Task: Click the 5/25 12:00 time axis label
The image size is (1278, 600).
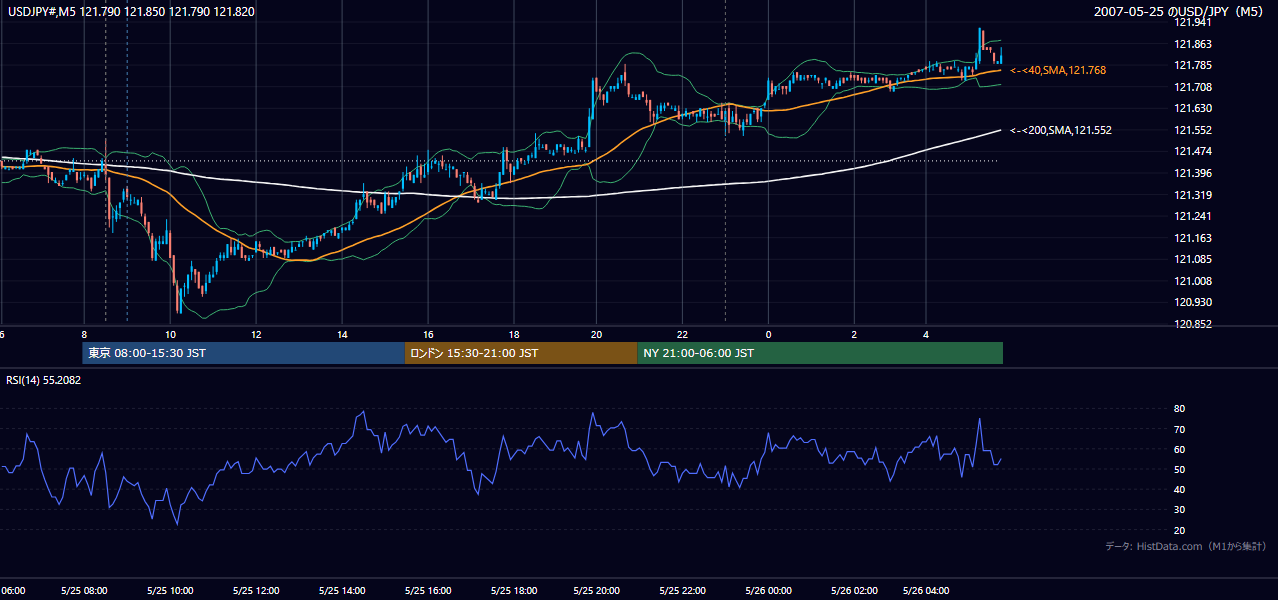Action: pos(255,591)
